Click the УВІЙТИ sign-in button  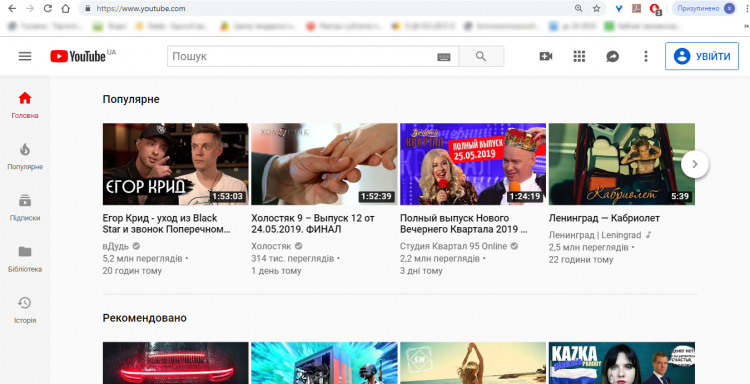coord(702,56)
